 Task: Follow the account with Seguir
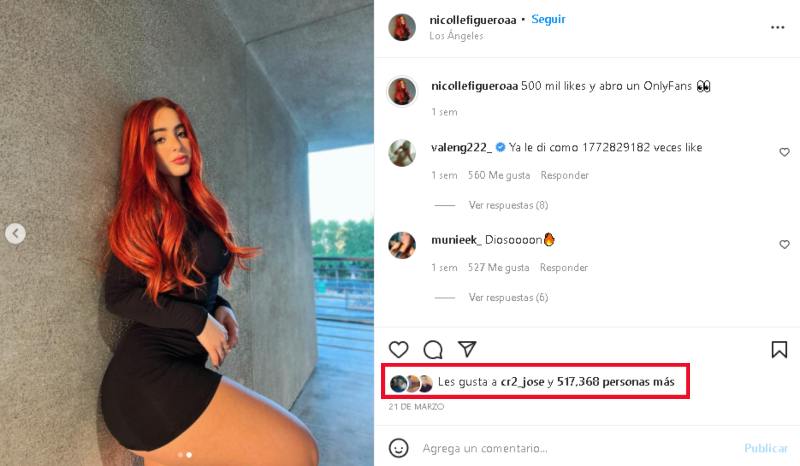tap(548, 19)
